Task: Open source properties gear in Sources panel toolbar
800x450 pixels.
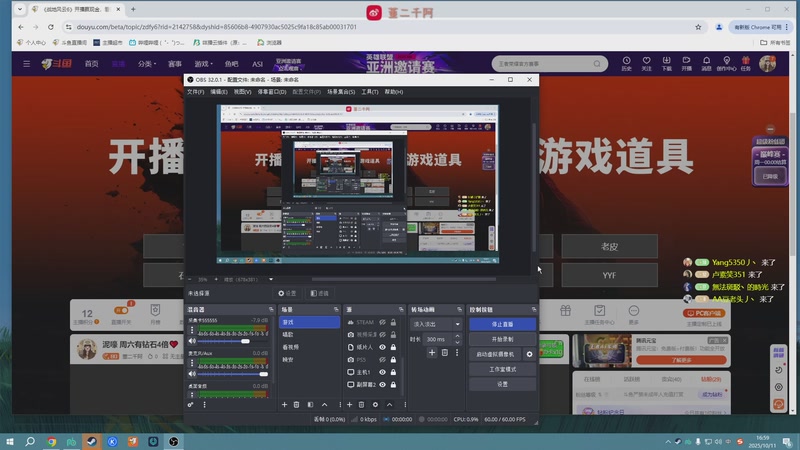Action: [375, 405]
